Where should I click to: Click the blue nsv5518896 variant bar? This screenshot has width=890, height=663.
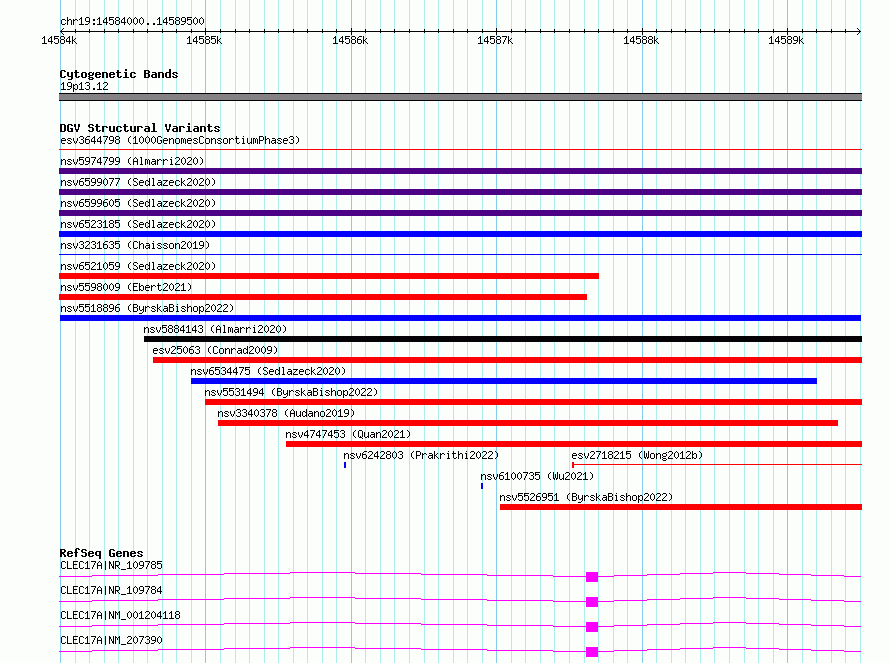[x=460, y=318]
